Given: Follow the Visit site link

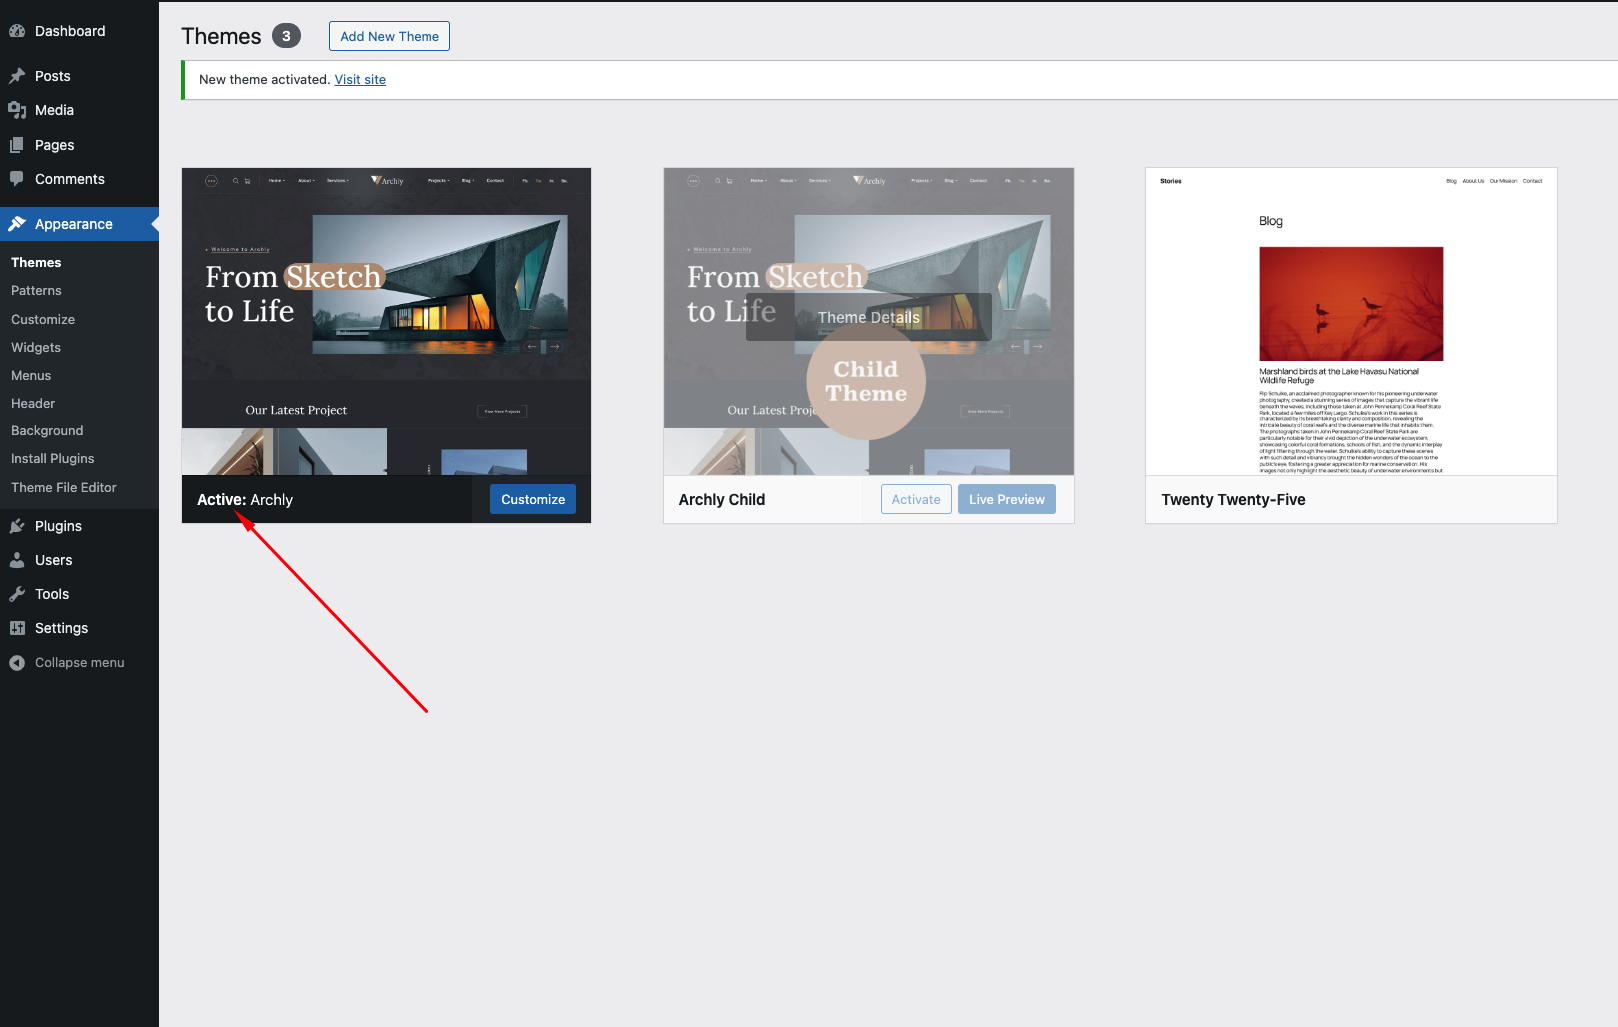Looking at the screenshot, I should (360, 80).
